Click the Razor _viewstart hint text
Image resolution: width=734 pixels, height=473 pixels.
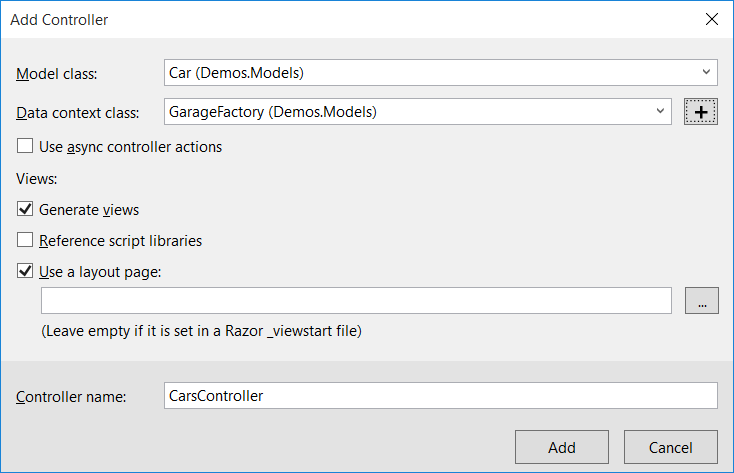(x=201, y=331)
